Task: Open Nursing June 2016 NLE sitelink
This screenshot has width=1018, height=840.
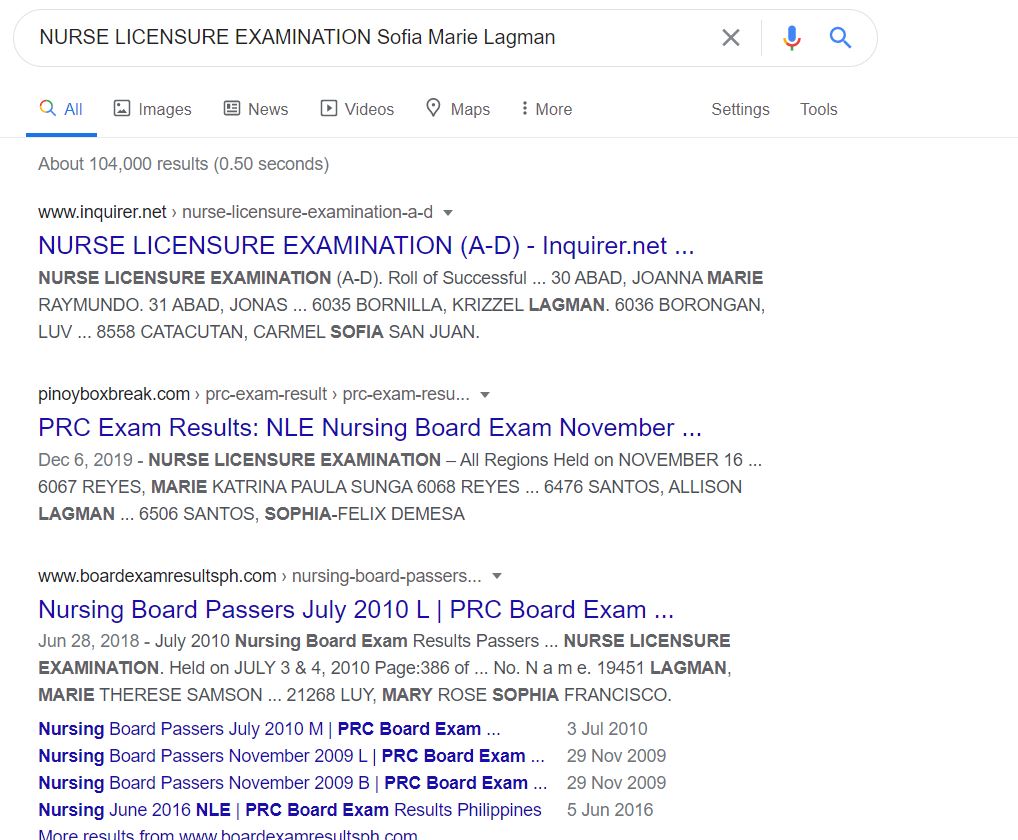Action: (290, 810)
